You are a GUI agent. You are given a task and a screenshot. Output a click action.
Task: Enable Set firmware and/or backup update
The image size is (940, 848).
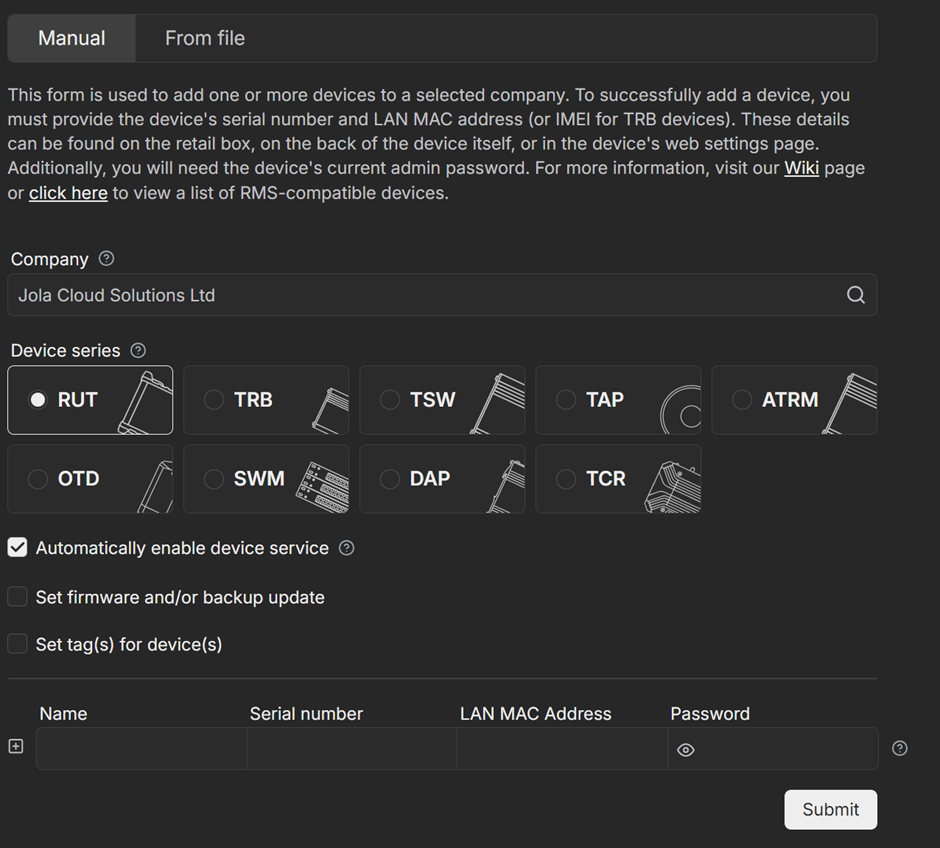pyautogui.click(x=18, y=597)
